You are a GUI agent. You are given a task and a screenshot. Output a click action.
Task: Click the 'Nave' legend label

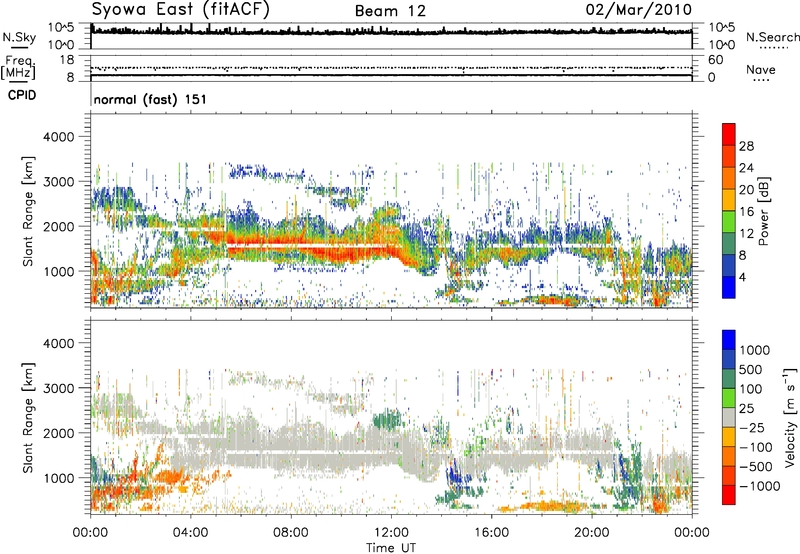760,70
